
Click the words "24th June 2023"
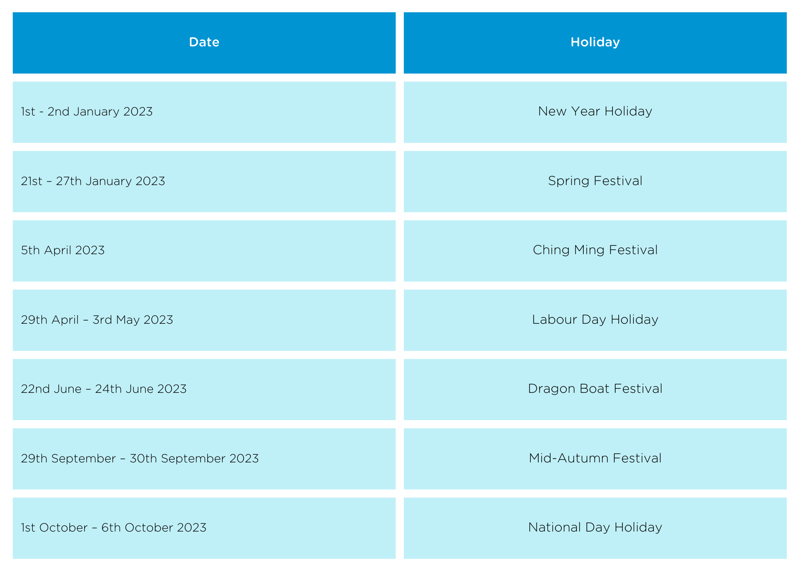(141, 389)
